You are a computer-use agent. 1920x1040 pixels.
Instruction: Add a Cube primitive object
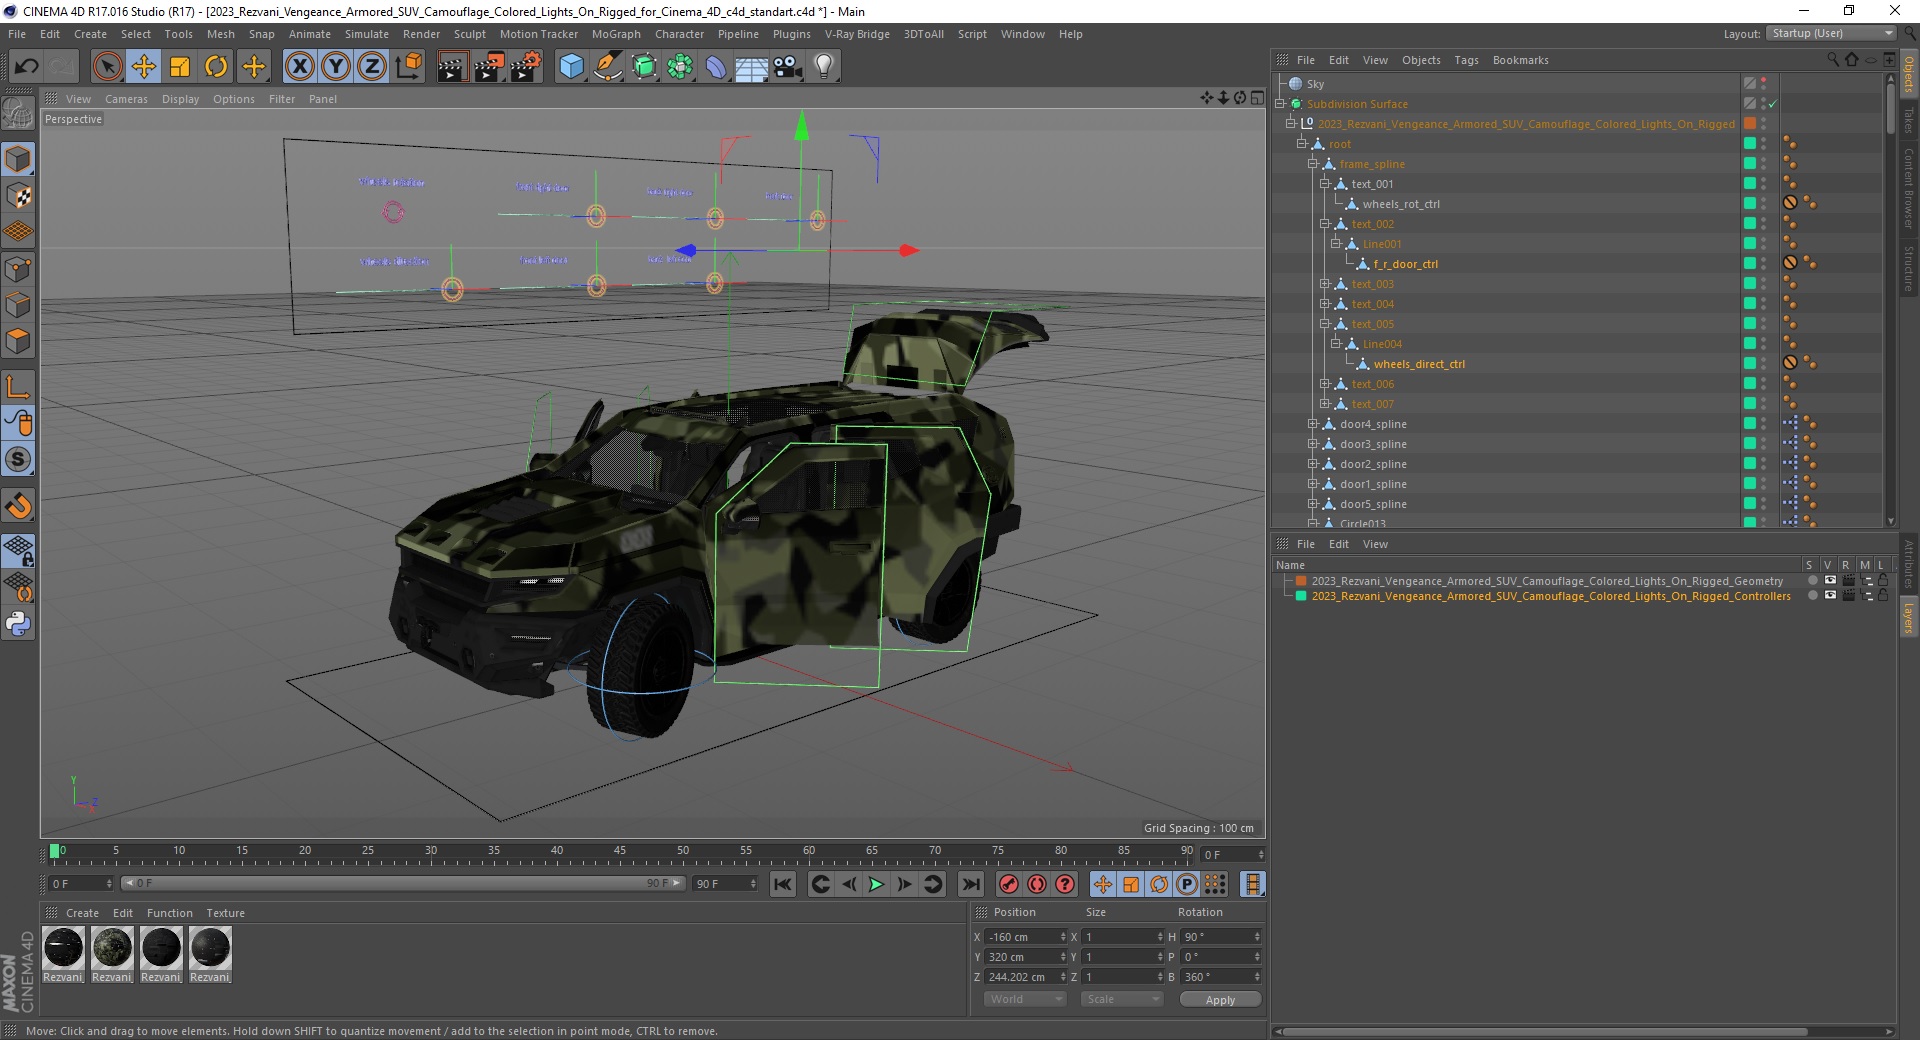tap(571, 67)
